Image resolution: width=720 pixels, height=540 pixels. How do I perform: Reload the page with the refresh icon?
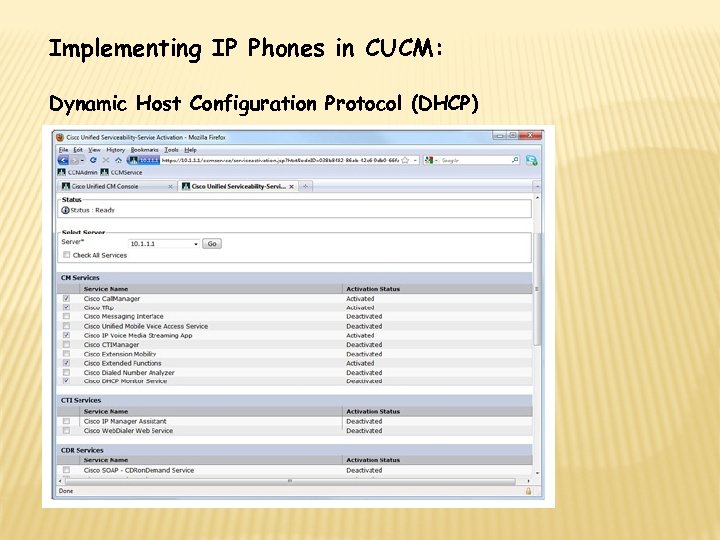(93, 160)
